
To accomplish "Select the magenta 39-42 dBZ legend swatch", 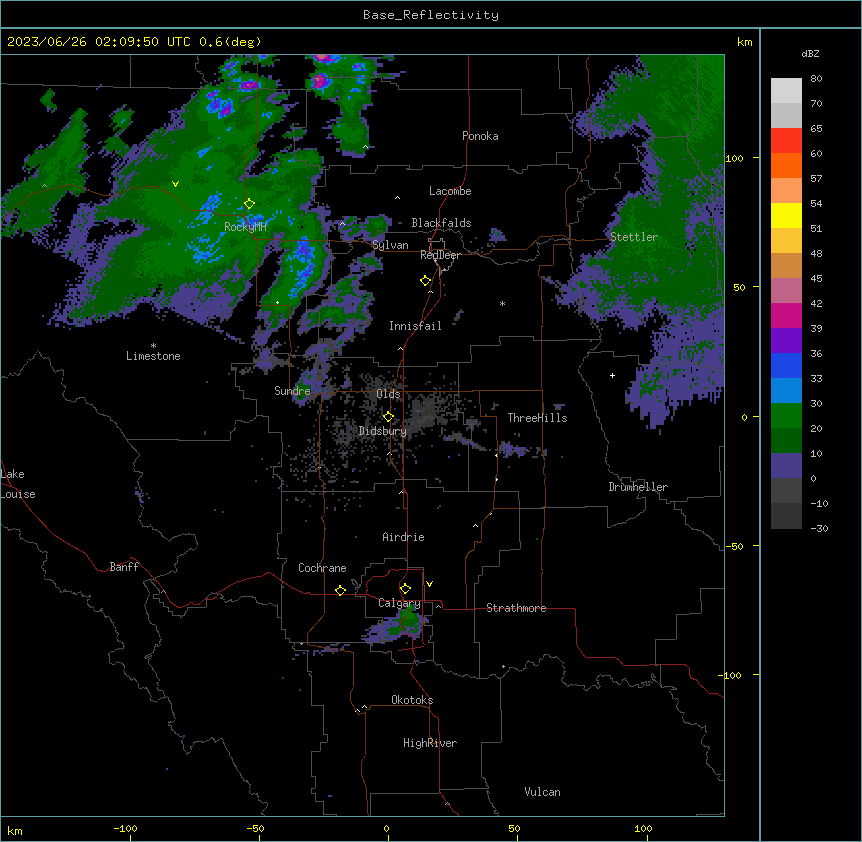I will [786, 315].
